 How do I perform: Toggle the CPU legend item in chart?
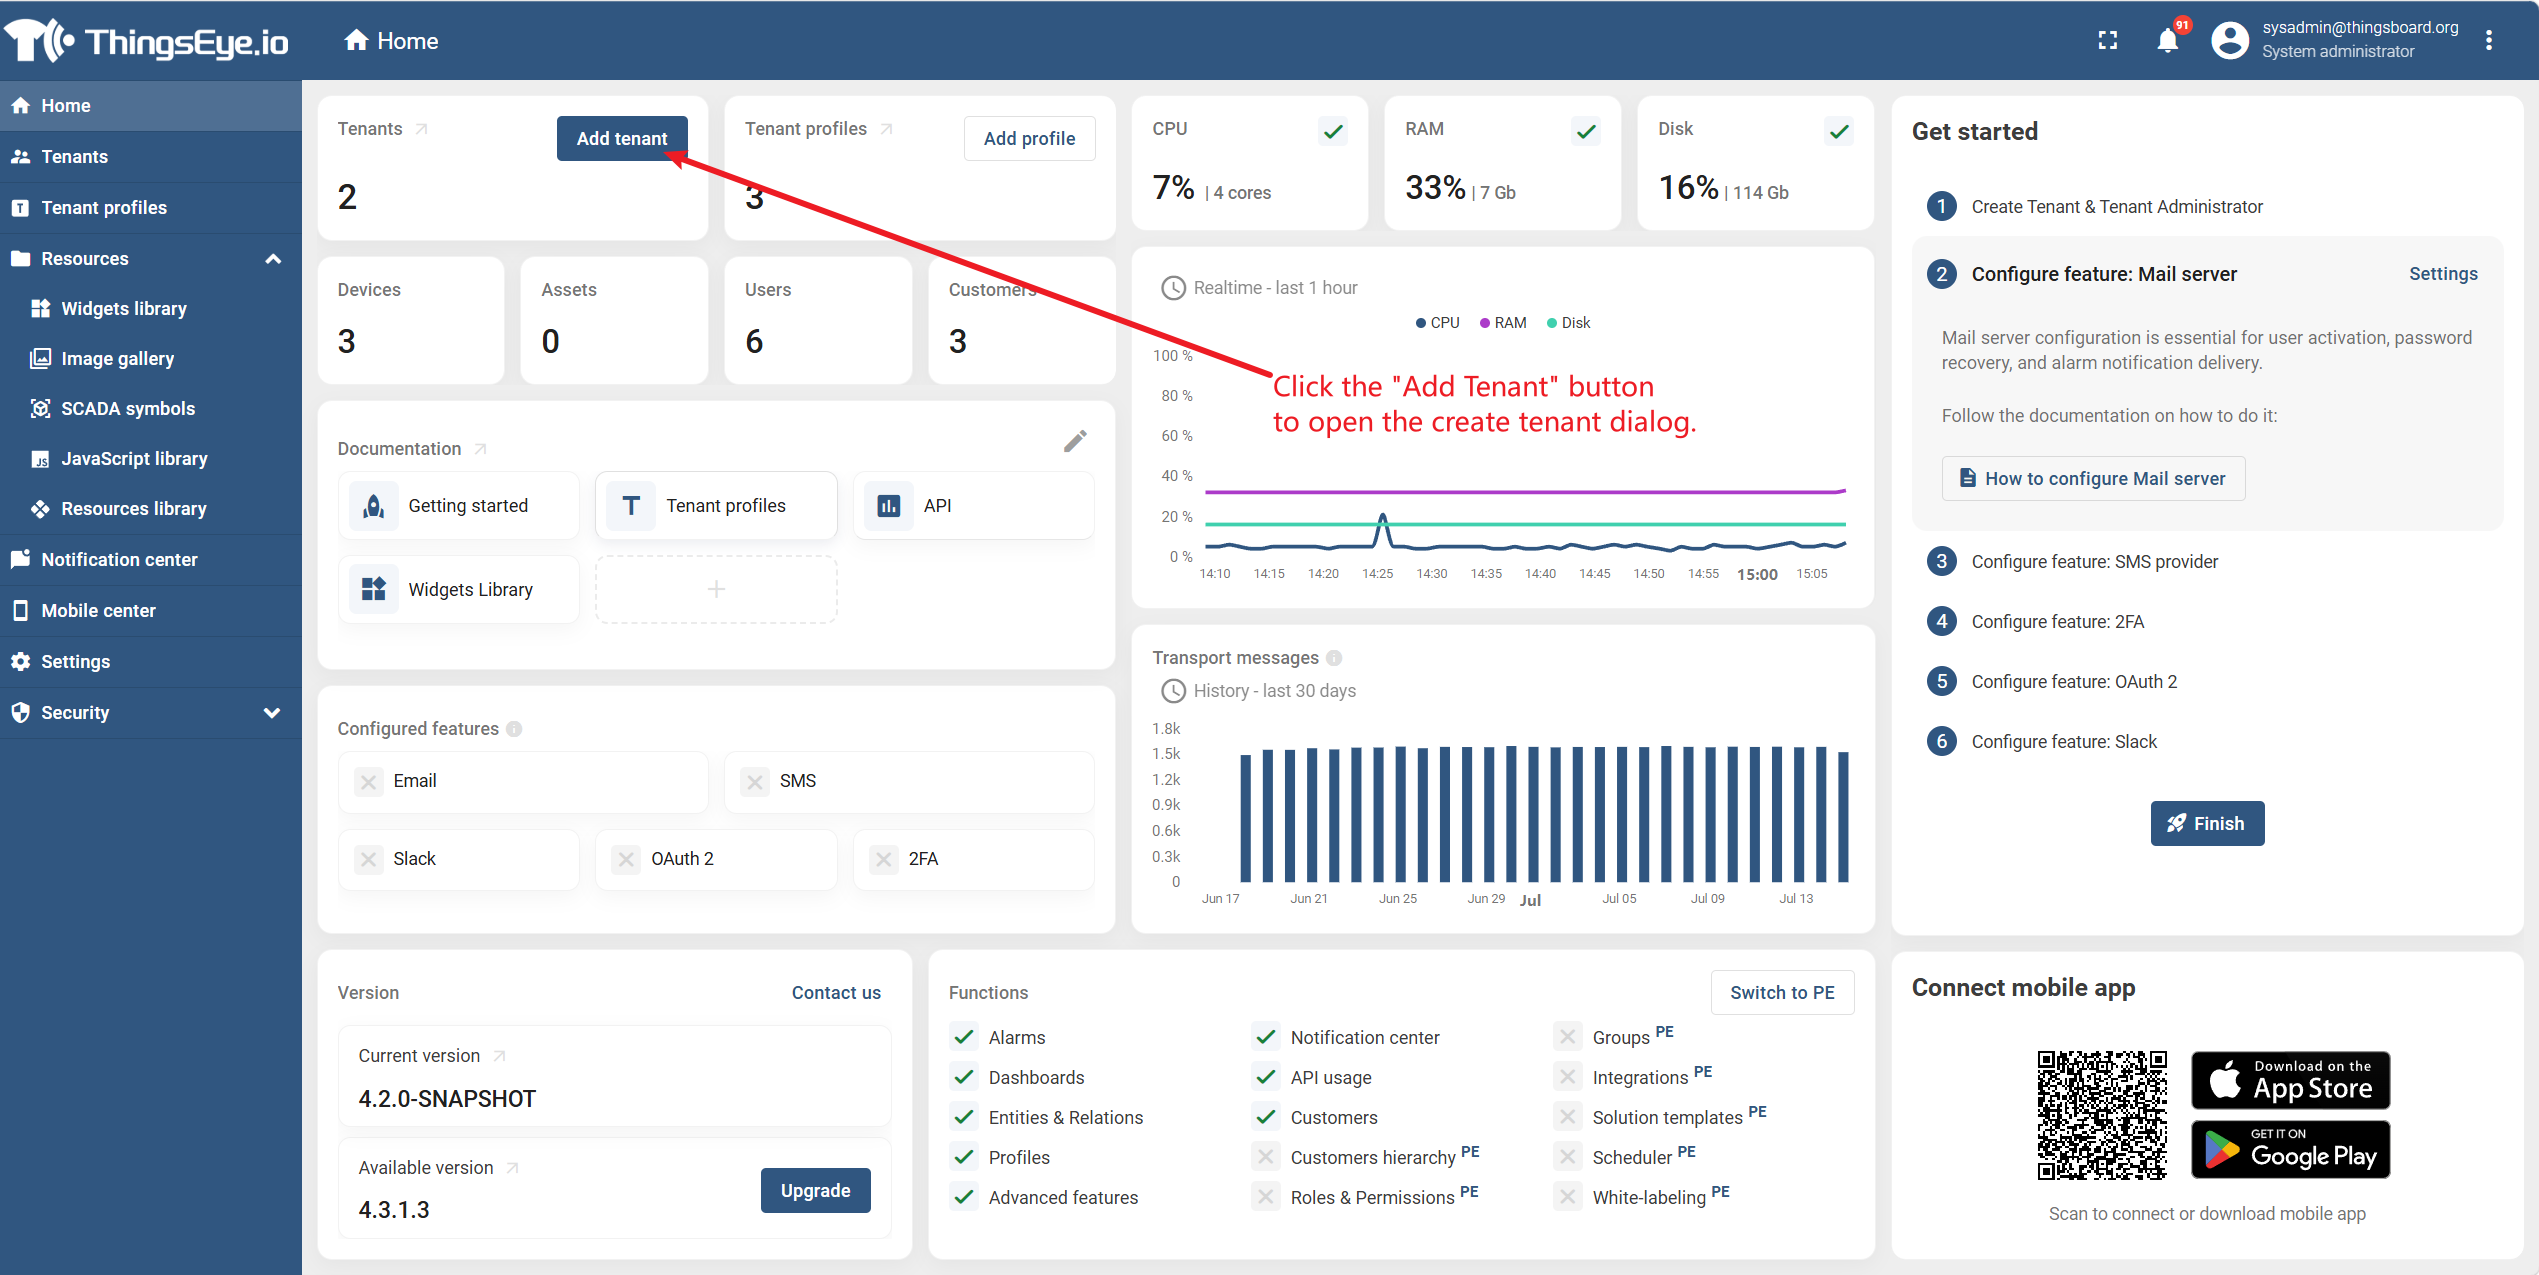pyautogui.click(x=1438, y=323)
